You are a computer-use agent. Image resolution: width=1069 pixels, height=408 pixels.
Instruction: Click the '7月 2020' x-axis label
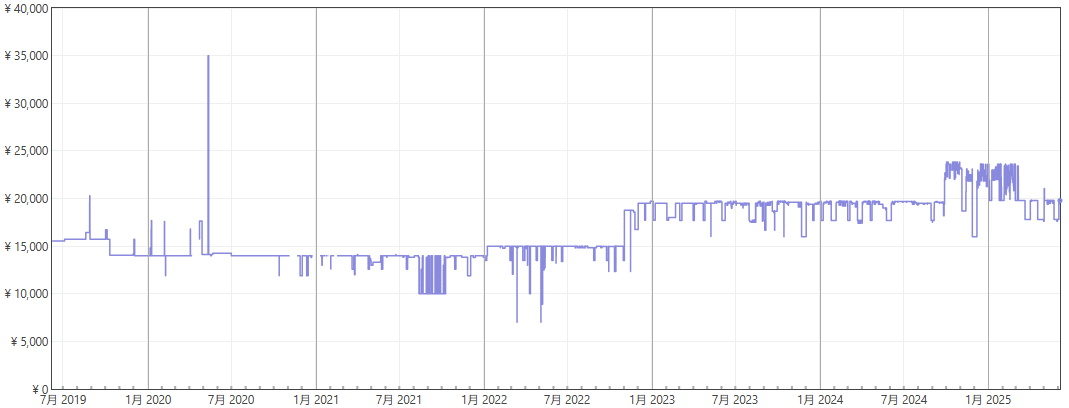click(231, 400)
